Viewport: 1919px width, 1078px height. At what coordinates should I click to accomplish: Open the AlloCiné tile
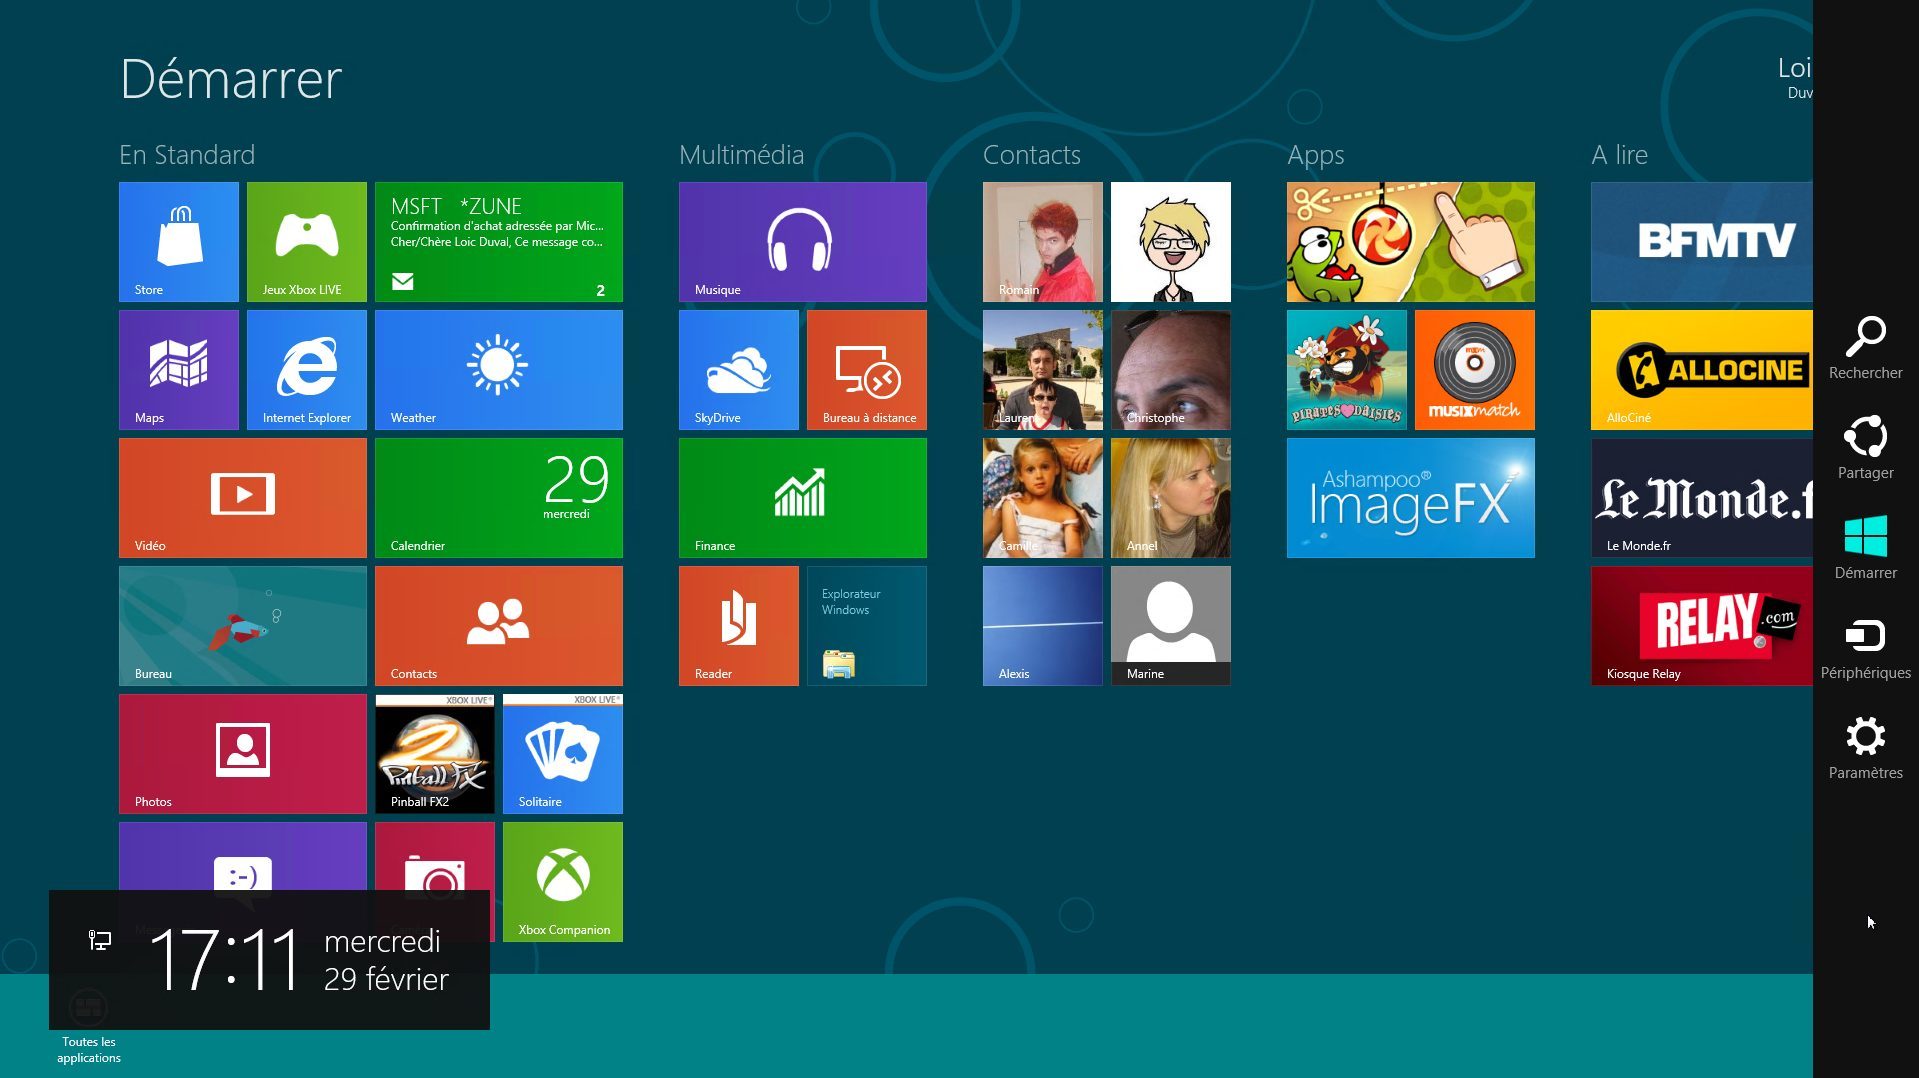click(1701, 369)
